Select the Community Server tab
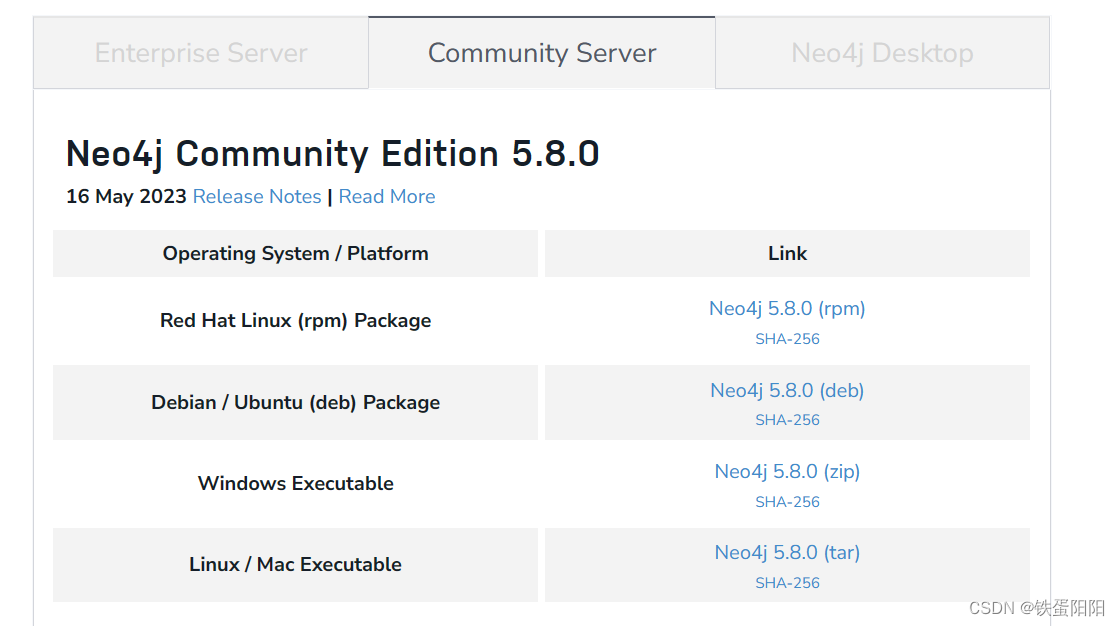The width and height of the screenshot is (1120, 626). [541, 53]
